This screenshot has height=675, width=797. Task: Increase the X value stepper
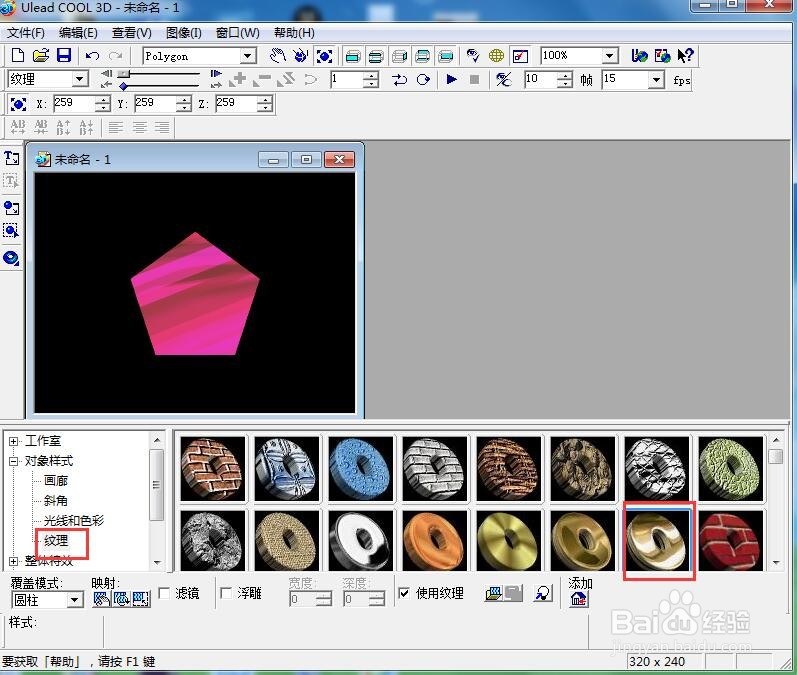coord(103,100)
